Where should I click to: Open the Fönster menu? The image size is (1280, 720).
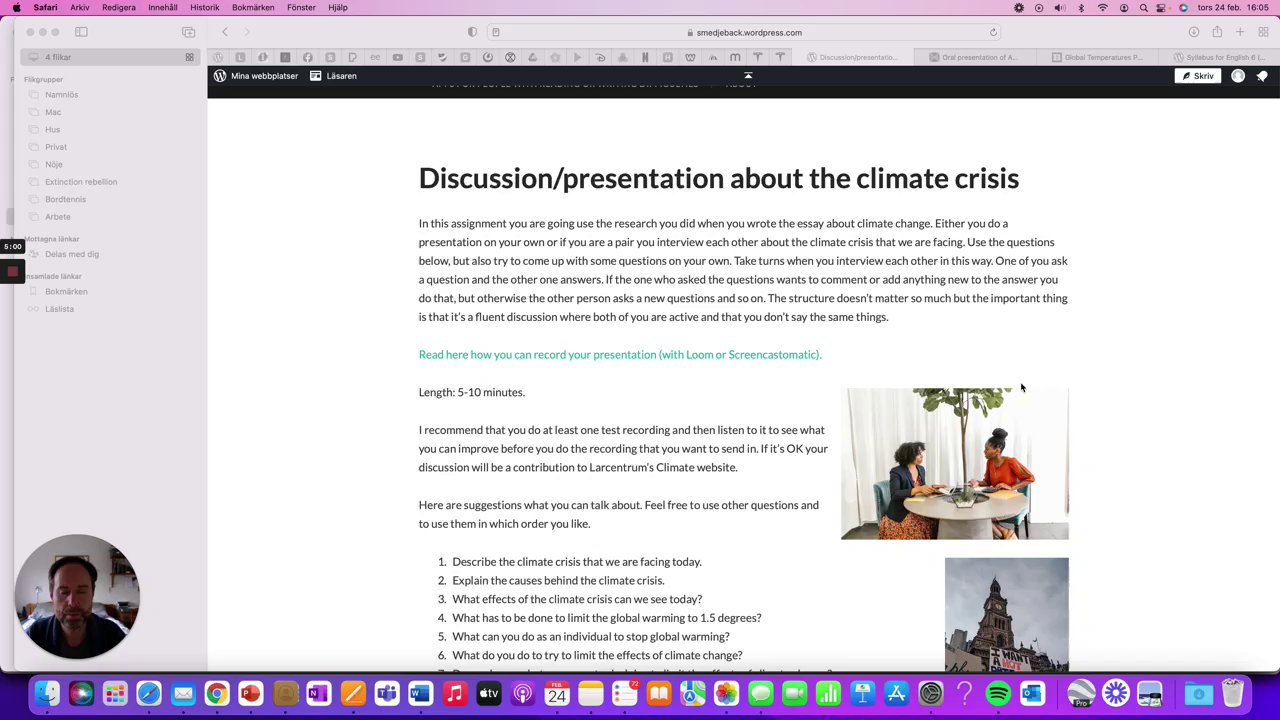[301, 7]
